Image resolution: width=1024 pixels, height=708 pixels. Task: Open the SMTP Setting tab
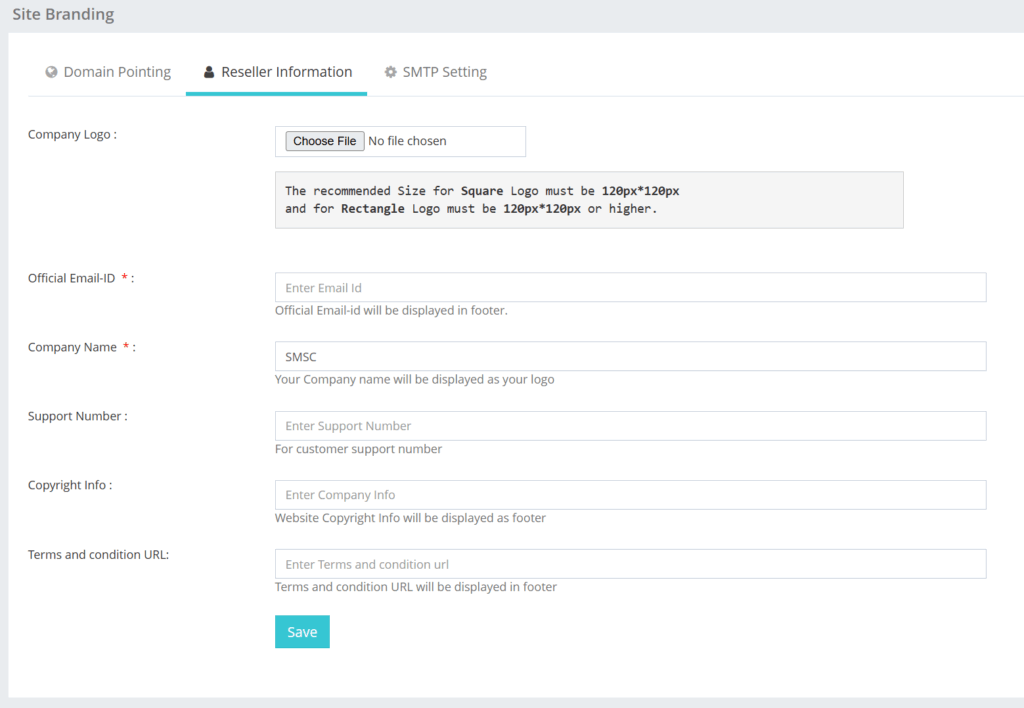(444, 72)
